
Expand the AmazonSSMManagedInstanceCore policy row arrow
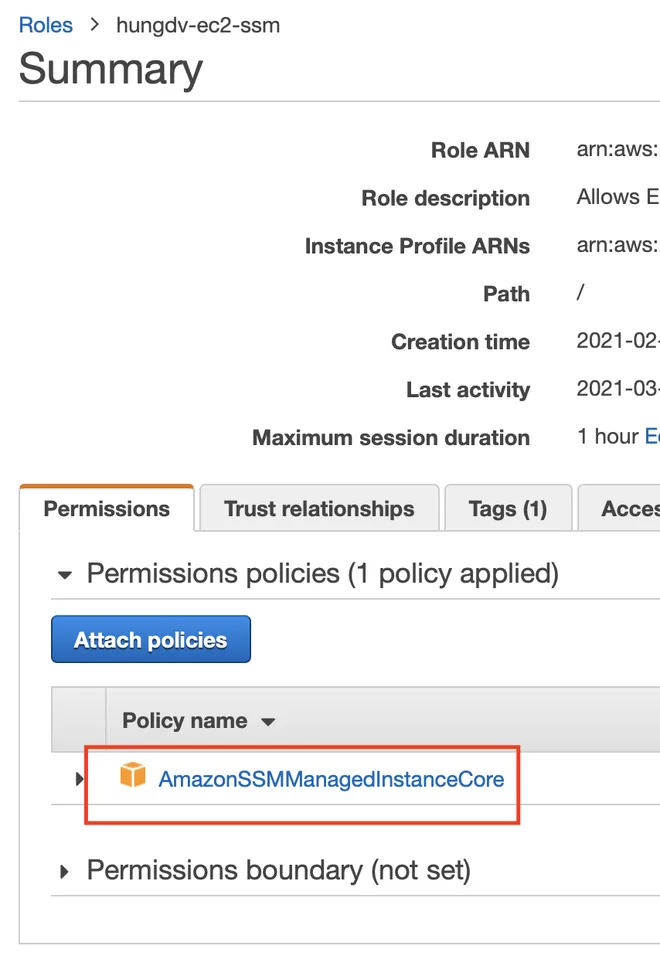coord(79,779)
